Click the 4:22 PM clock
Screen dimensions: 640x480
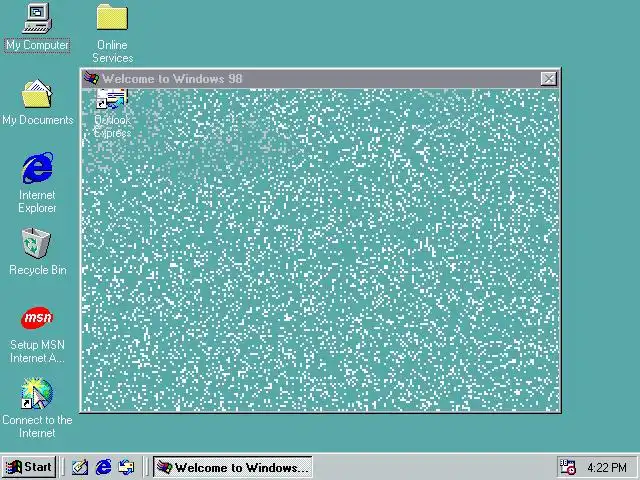(607, 467)
